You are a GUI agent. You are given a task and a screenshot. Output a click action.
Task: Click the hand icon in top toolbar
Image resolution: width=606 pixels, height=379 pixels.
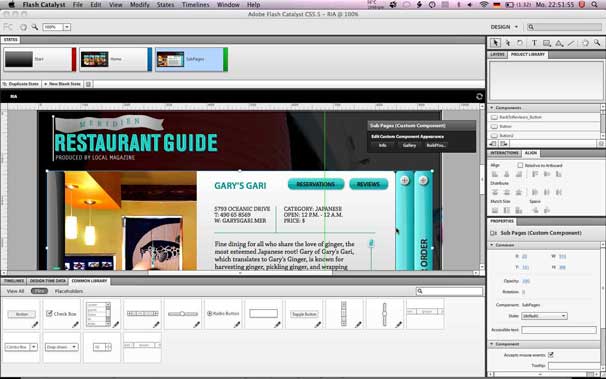[x=24, y=27]
